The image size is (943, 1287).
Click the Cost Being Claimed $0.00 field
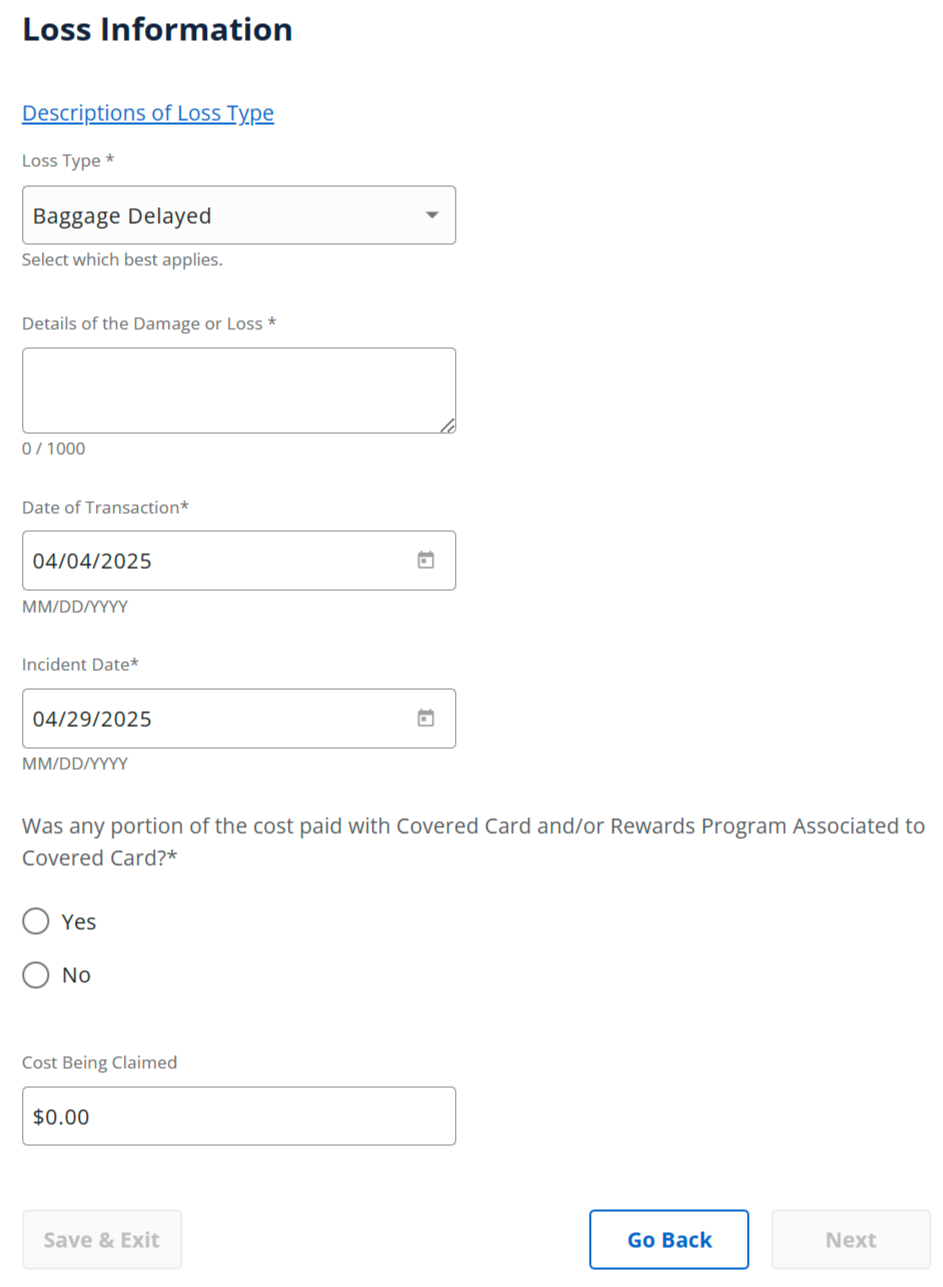tap(238, 1116)
